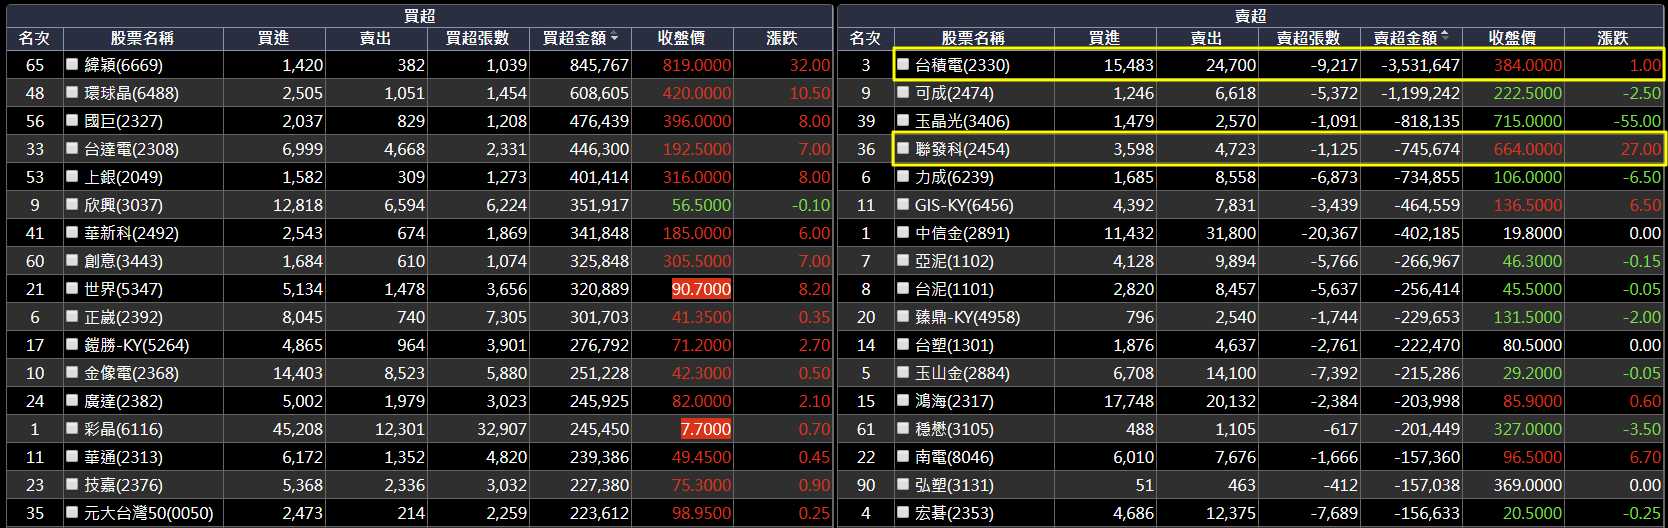Open stock 華新科(2492)
The height and width of the screenshot is (528, 1668).
pos(131,233)
